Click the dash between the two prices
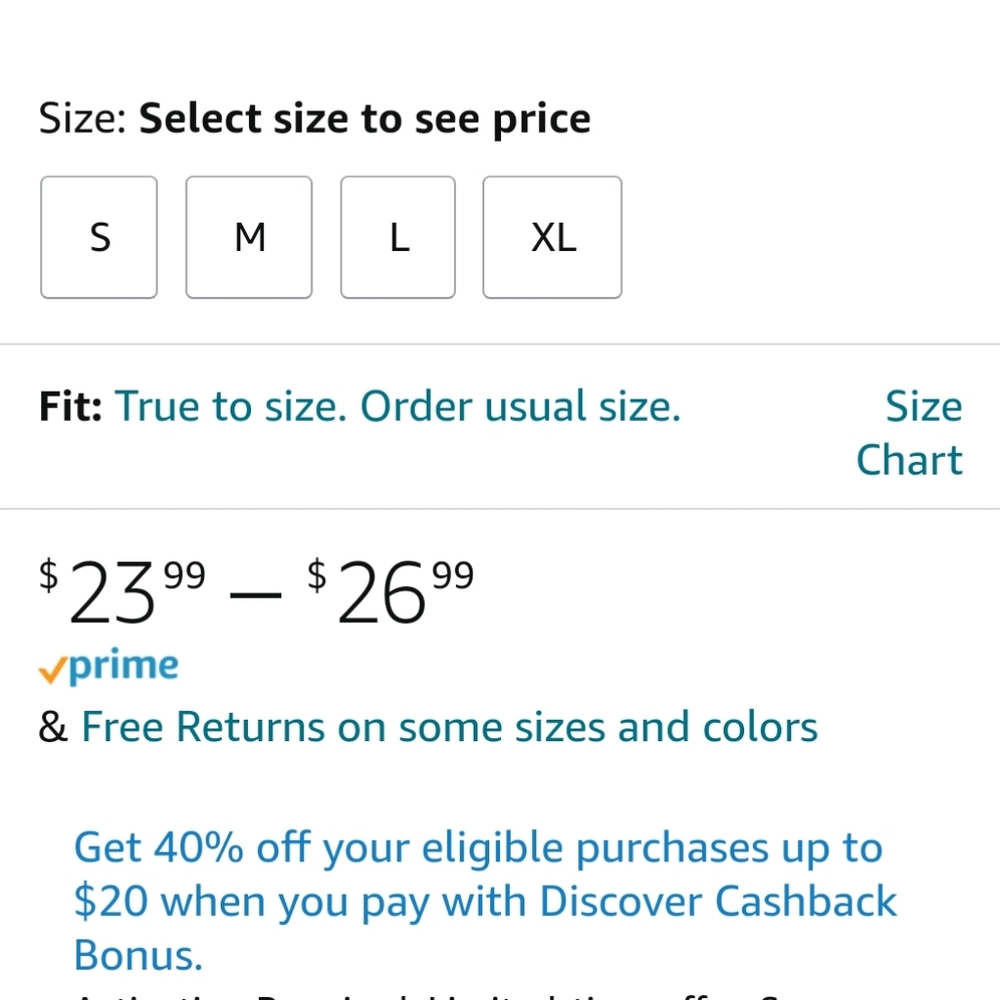The height and width of the screenshot is (1000, 1000). tap(255, 596)
